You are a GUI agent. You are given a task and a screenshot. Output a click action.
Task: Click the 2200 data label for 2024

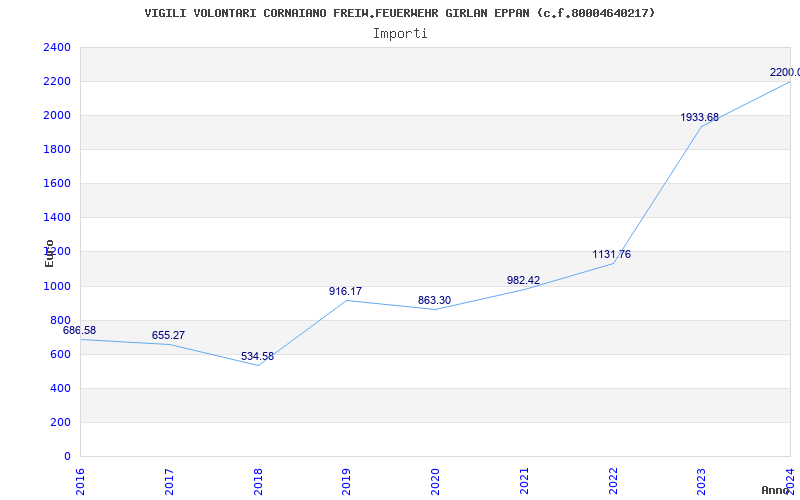pos(785,72)
